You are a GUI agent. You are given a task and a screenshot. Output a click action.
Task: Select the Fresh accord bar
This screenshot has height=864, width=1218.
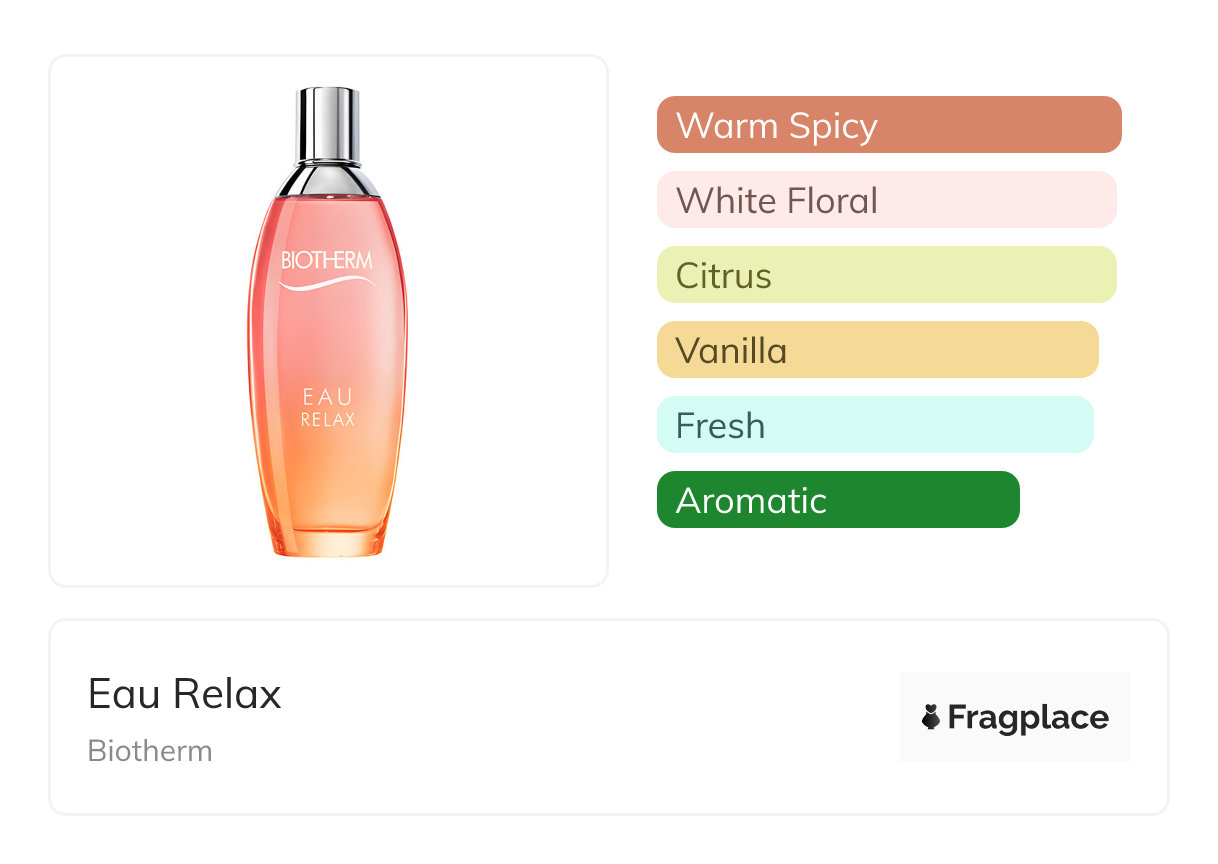coord(875,425)
